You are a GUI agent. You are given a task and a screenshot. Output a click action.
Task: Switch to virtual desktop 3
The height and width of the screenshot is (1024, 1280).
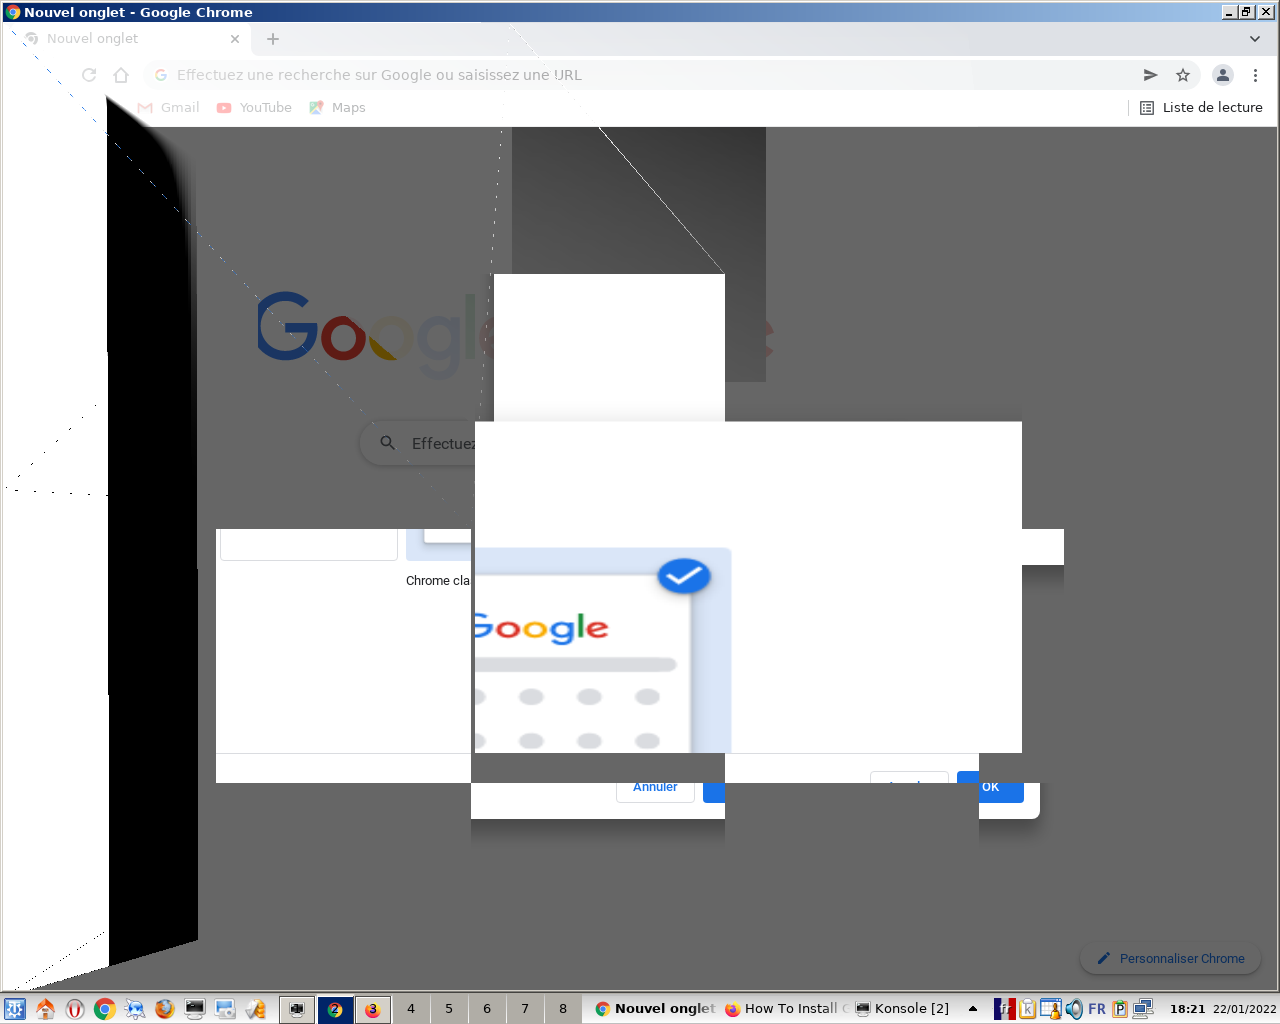373,1009
